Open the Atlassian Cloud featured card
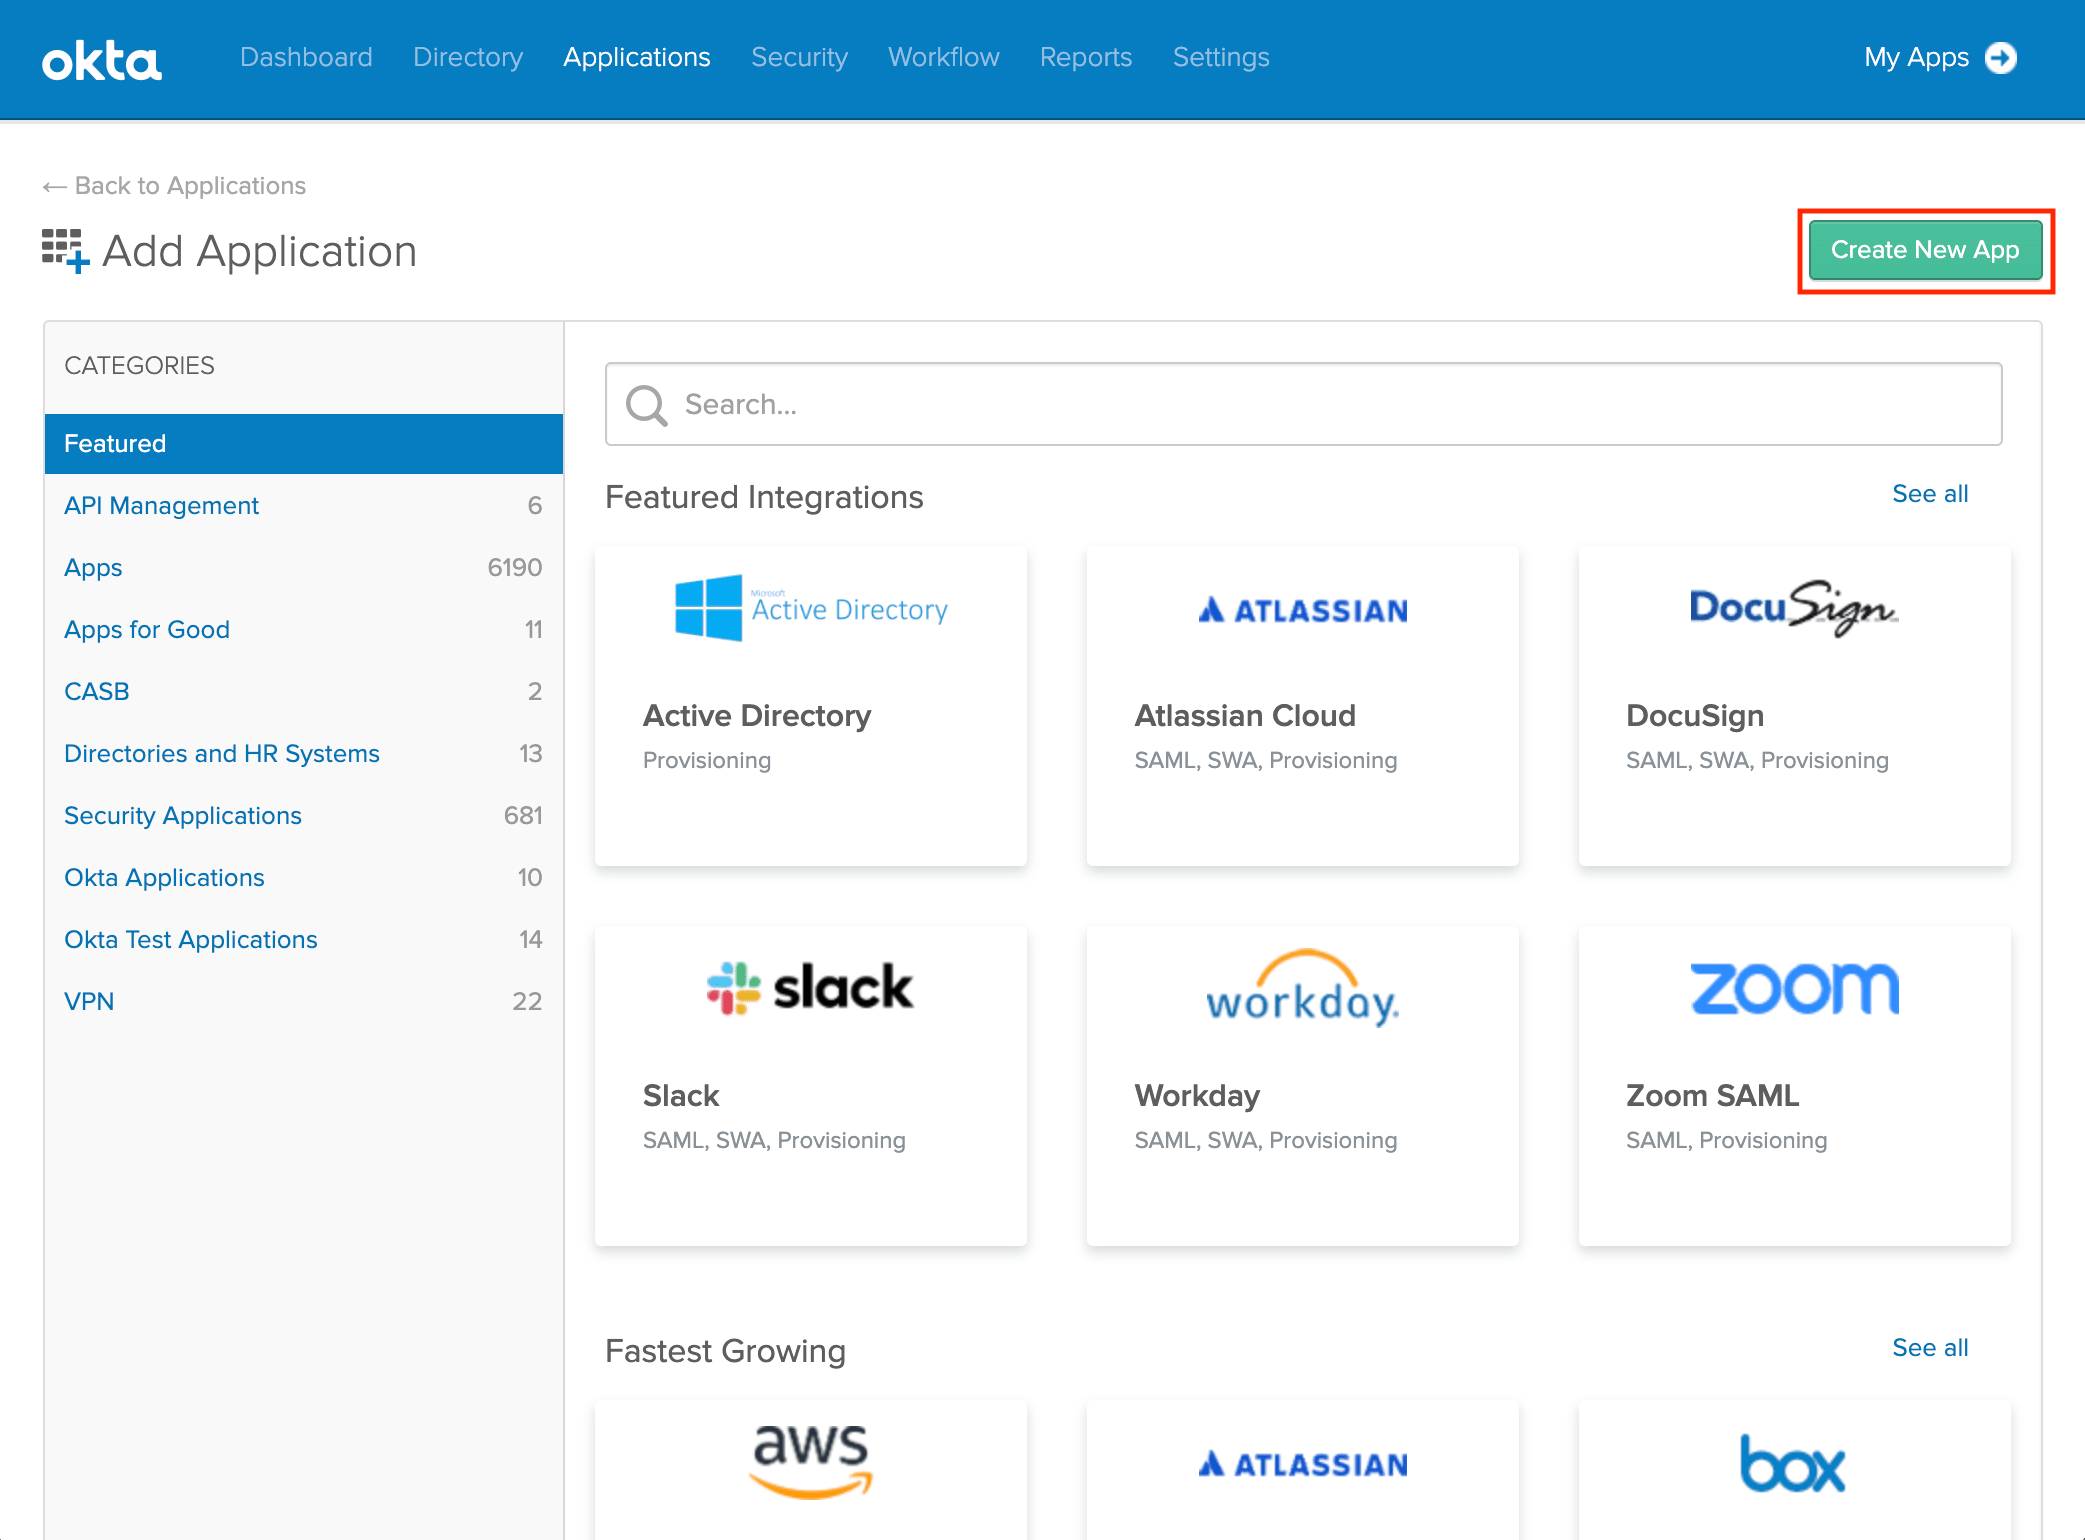Screen dimensions: 2085x1540 tap(1302, 706)
